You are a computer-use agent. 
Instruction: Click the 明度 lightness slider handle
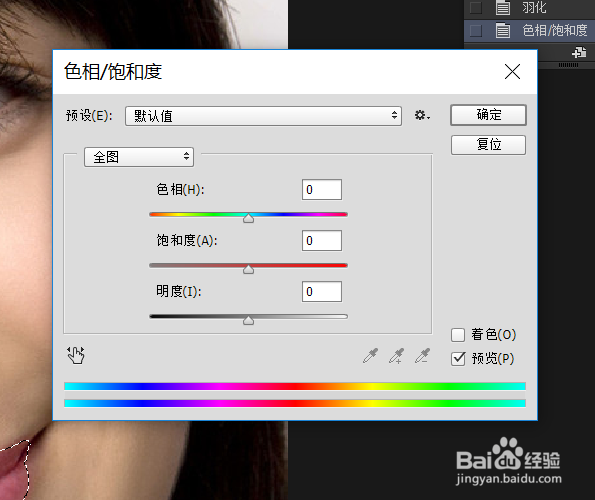(249, 321)
